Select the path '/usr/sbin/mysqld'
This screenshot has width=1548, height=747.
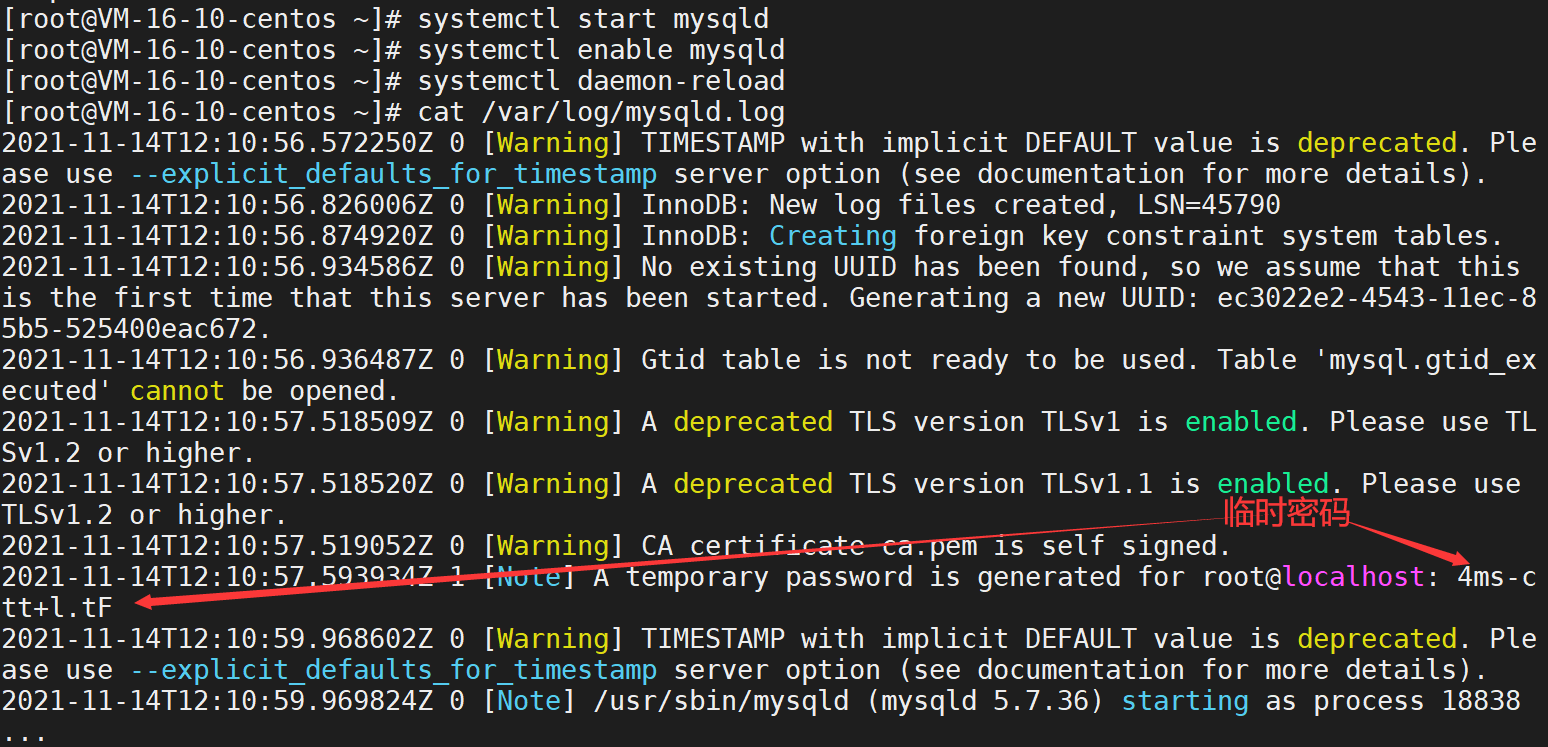(x=721, y=700)
